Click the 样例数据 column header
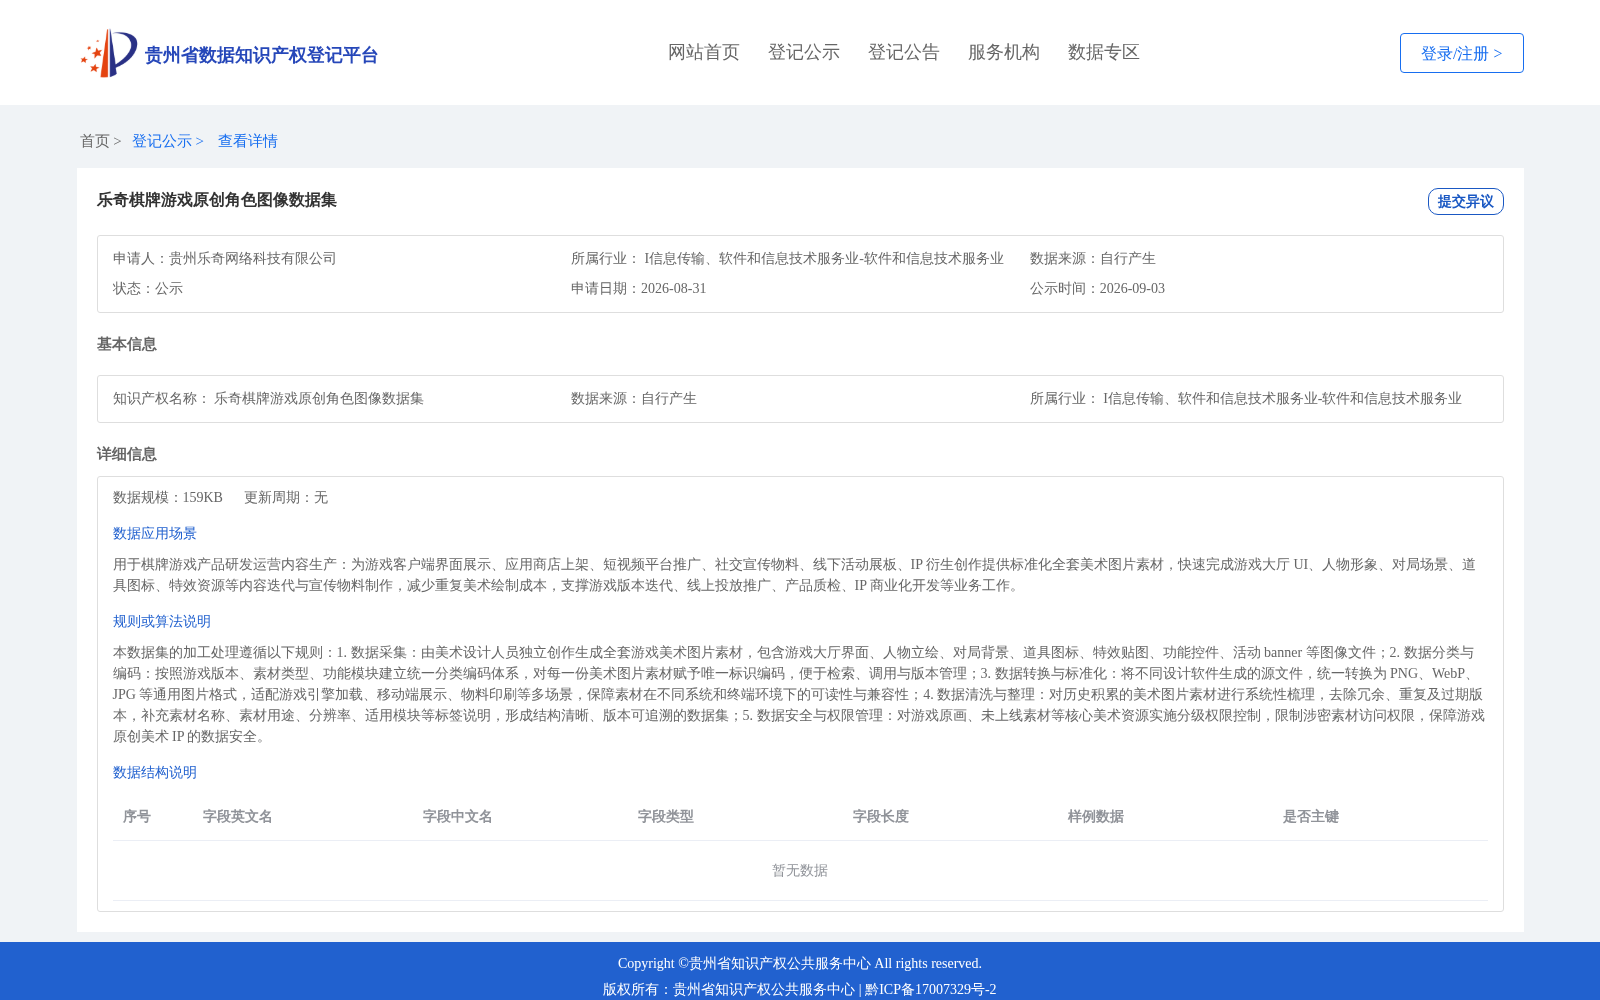This screenshot has height=1000, width=1600. coord(1096,816)
